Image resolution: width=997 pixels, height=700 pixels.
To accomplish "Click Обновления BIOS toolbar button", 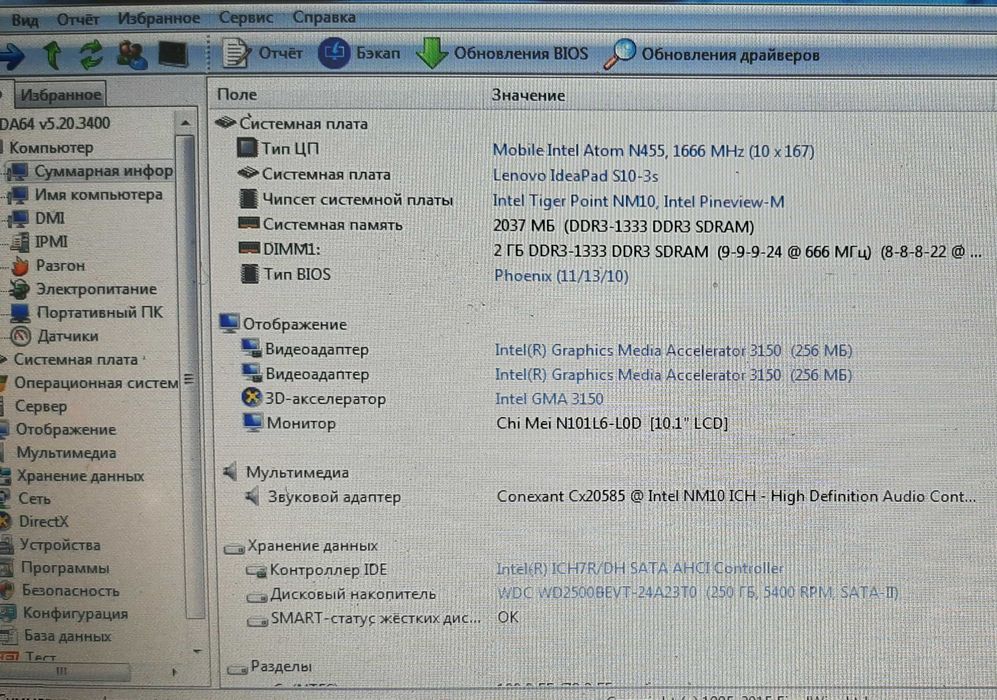I will 502,53.
